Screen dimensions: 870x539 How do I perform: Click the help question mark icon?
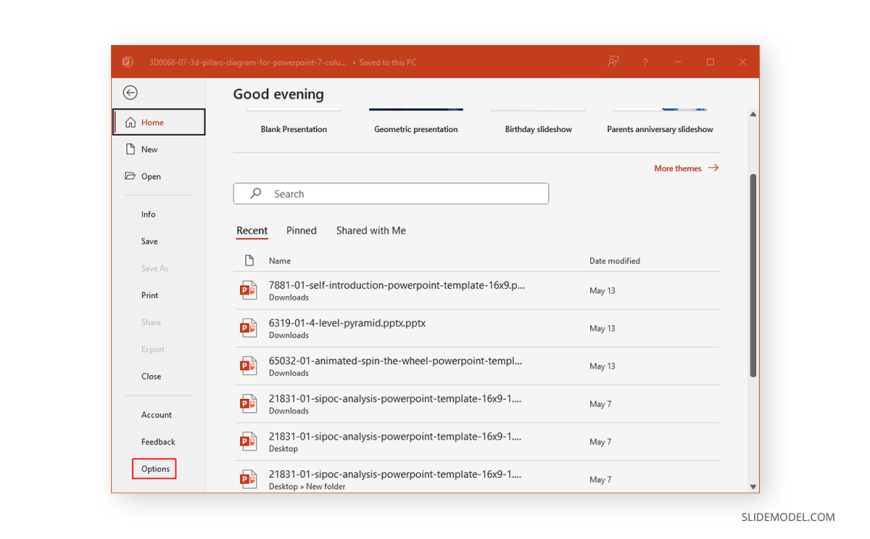645,62
